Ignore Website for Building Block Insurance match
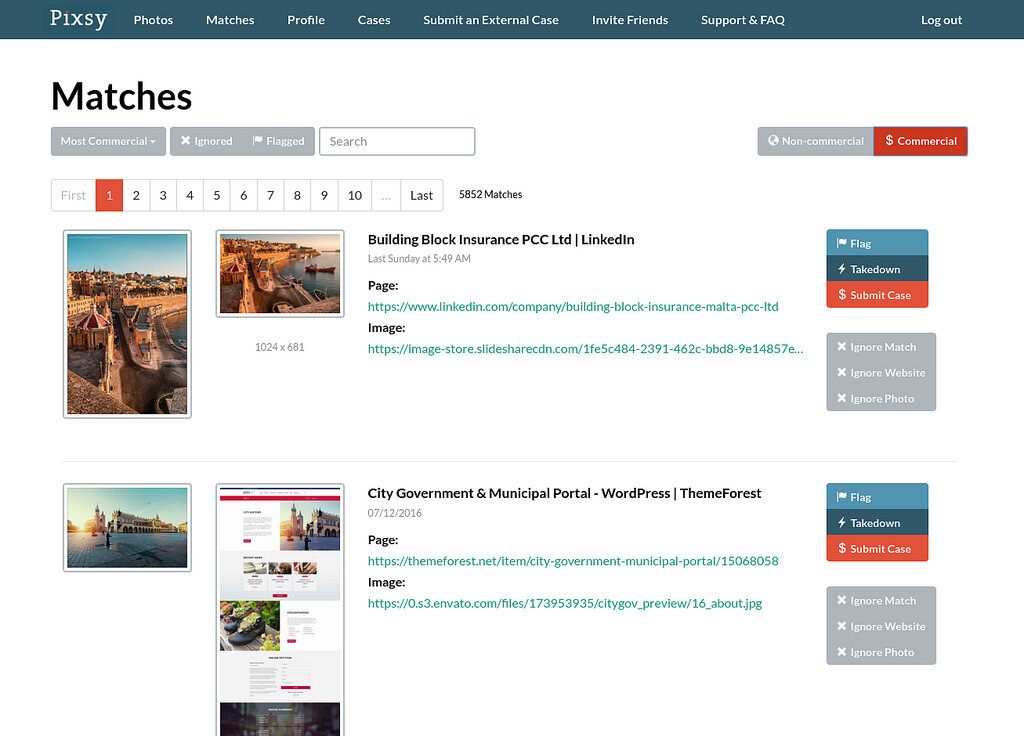This screenshot has height=736, width=1024. point(881,372)
